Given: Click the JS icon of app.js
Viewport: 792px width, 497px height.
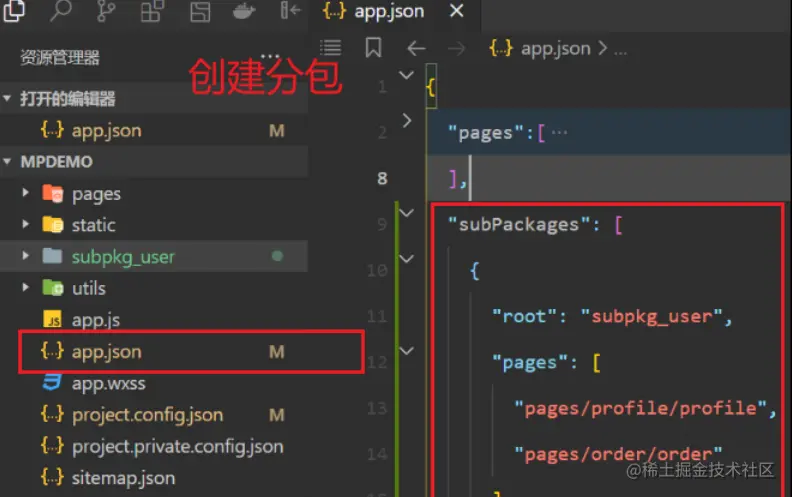Looking at the screenshot, I should tap(53, 319).
